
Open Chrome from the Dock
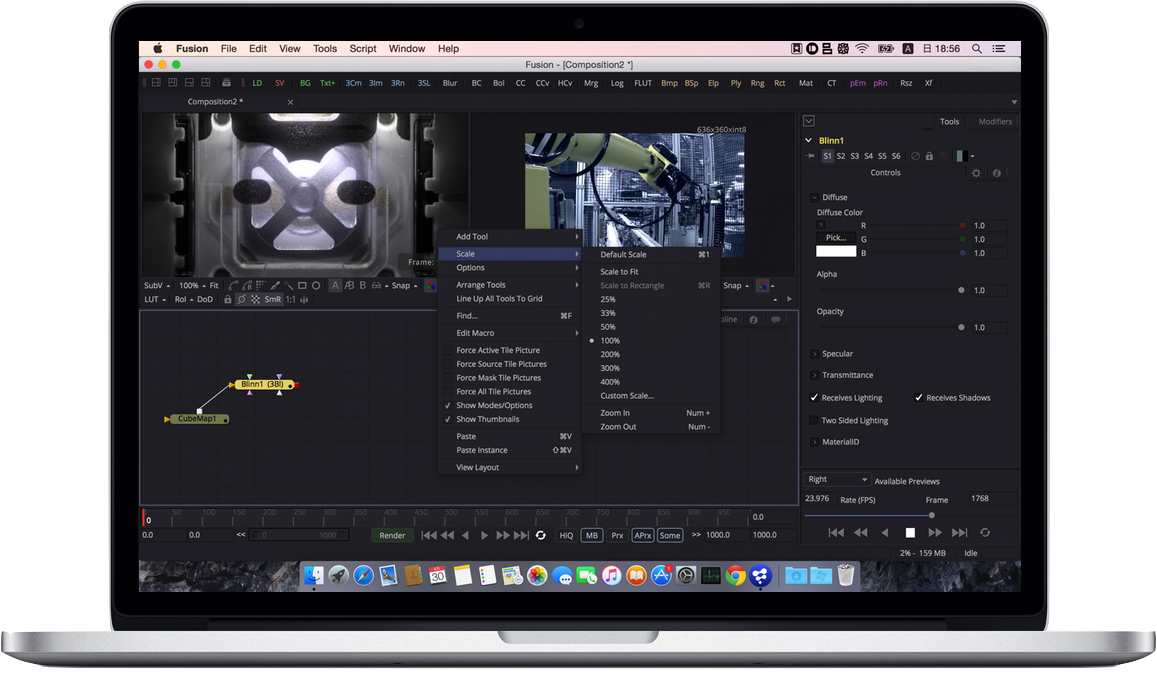736,575
